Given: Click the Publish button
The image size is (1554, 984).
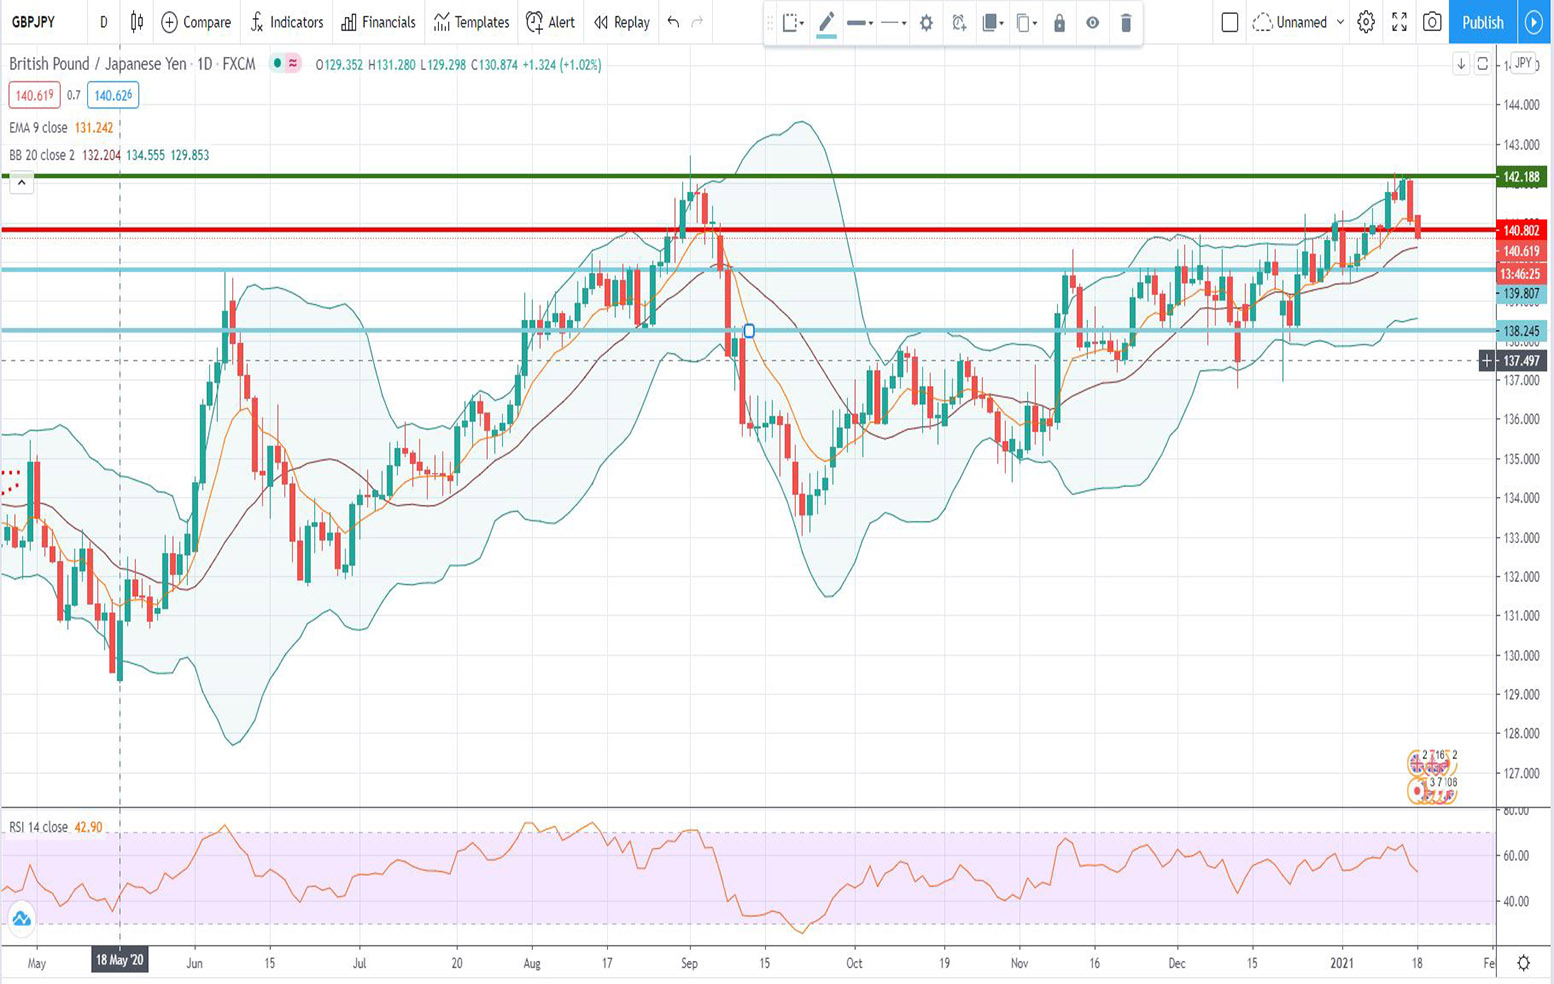Looking at the screenshot, I should click(1481, 22).
